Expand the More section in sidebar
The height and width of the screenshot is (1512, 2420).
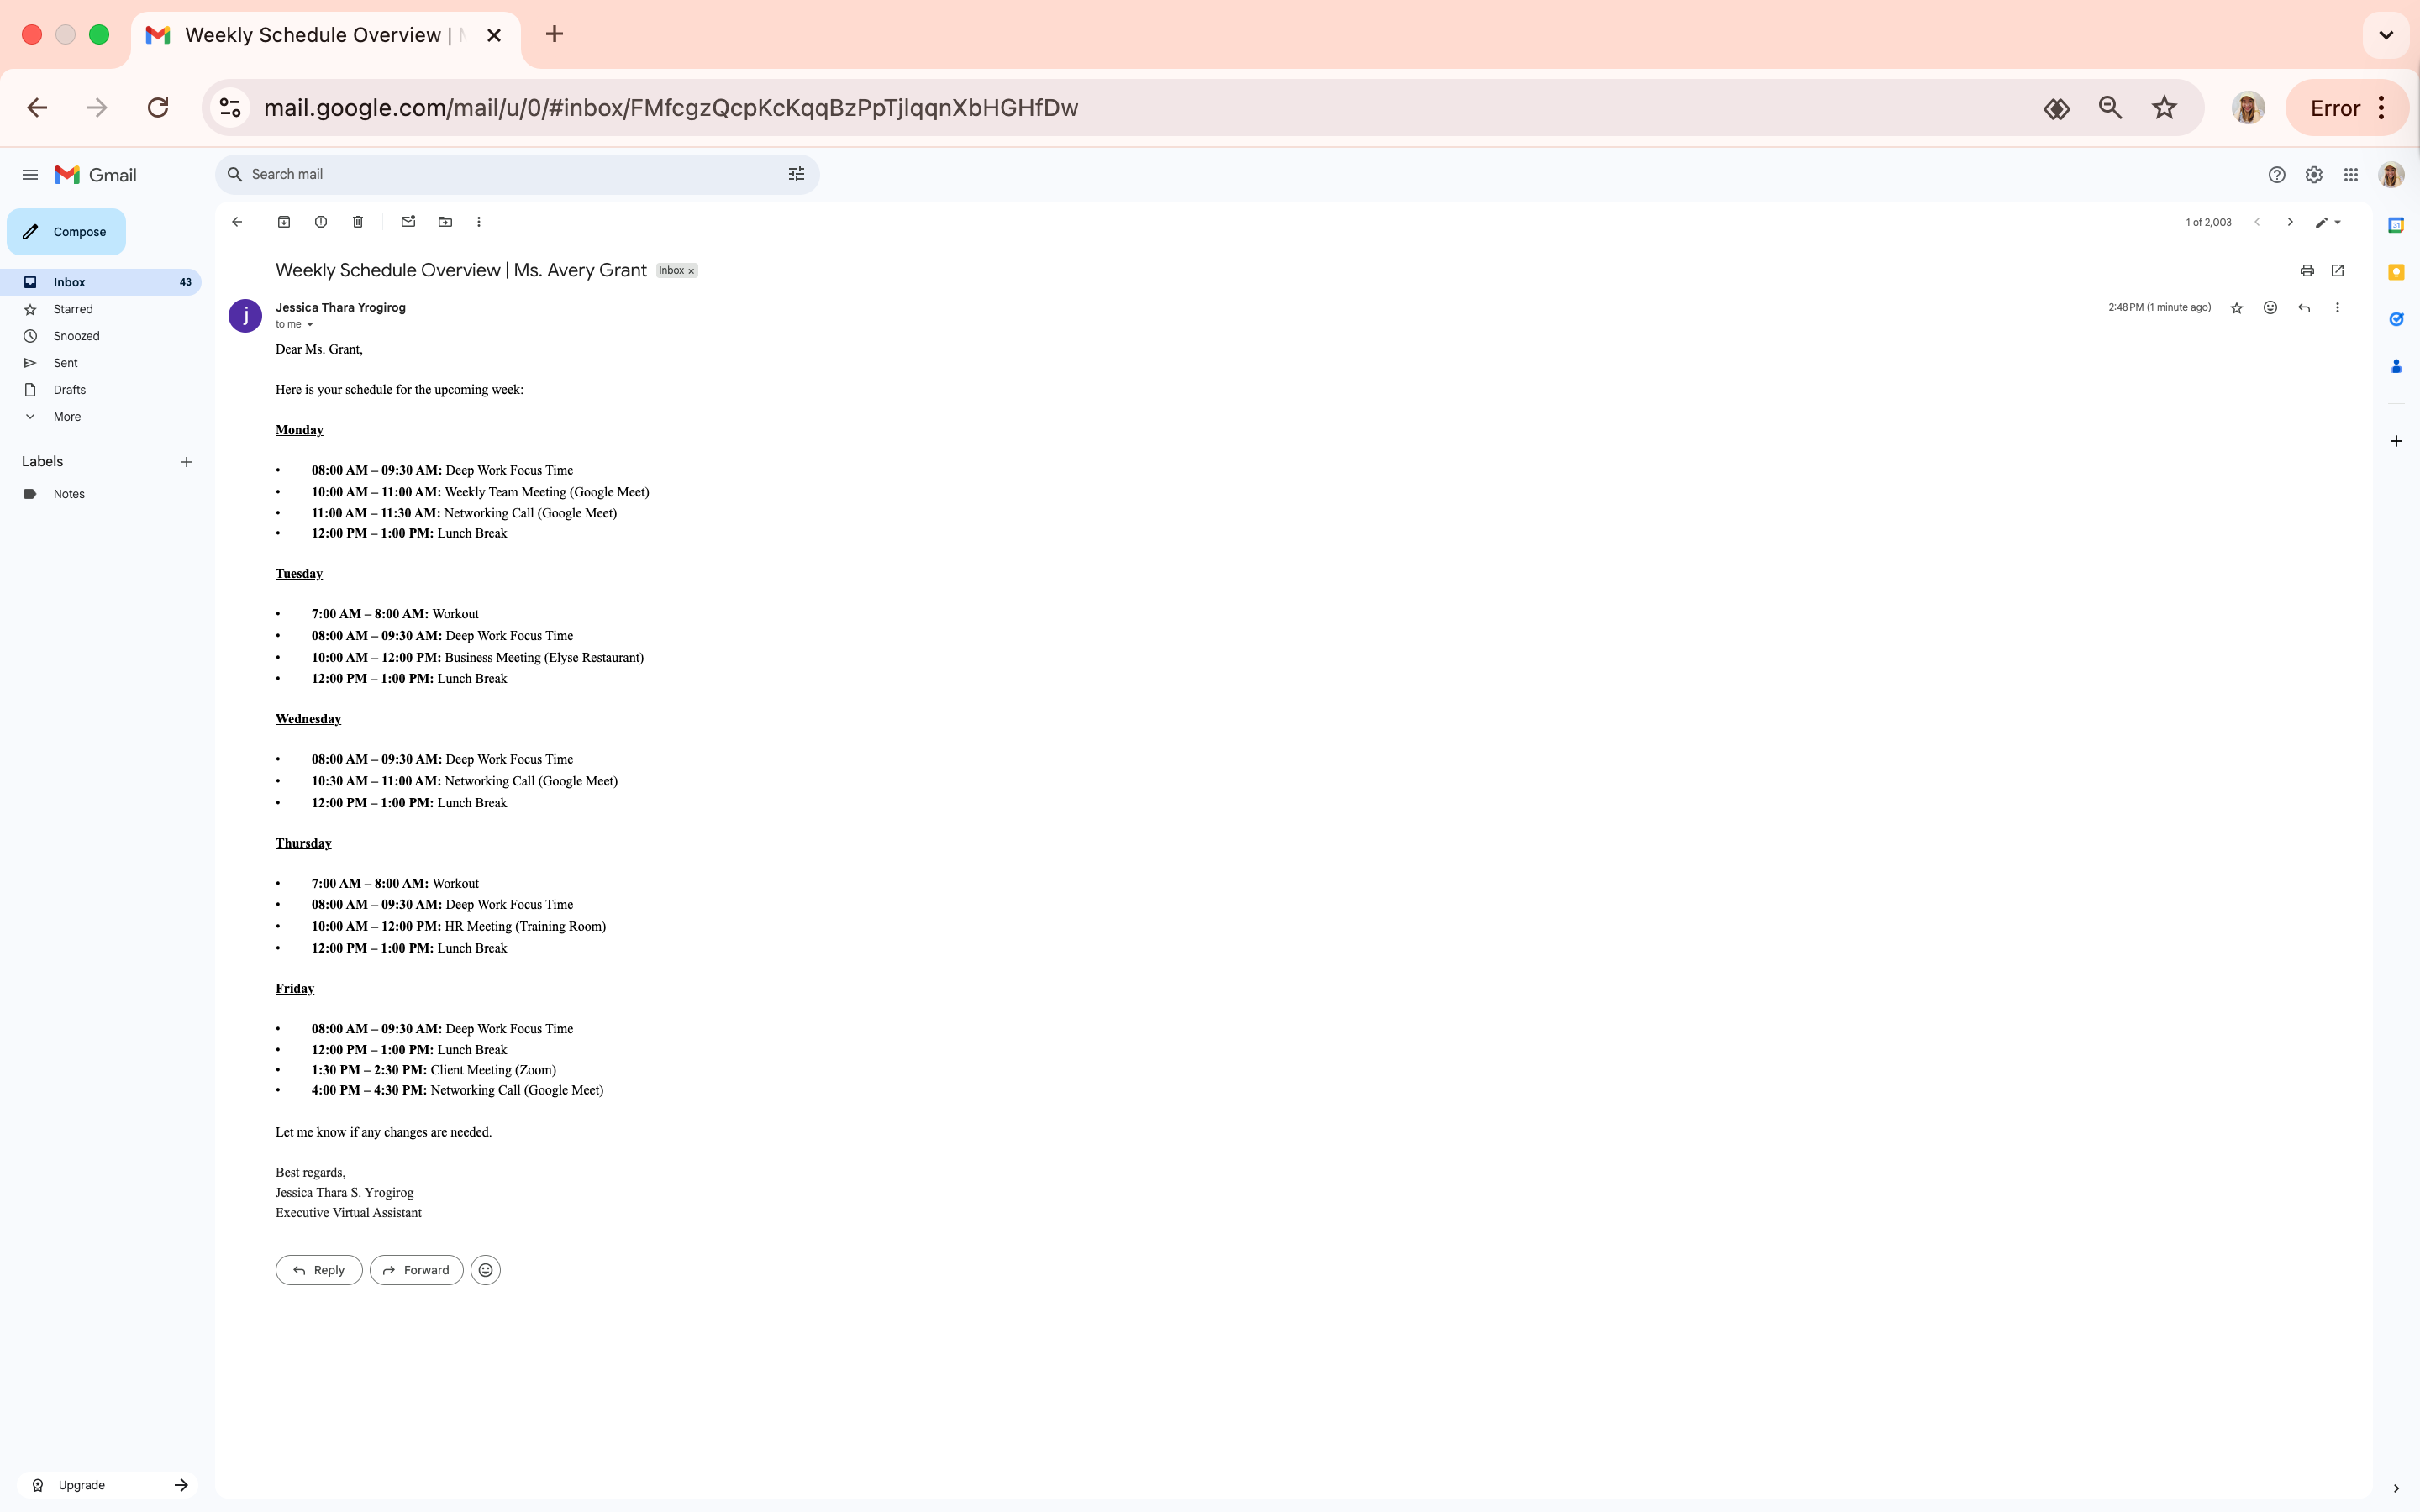[67, 417]
